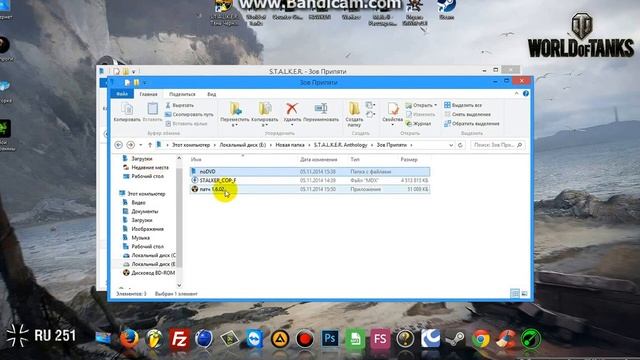The height and width of the screenshot is (360, 640).
Task: Switch to the Вид tab
Action: pos(211,94)
